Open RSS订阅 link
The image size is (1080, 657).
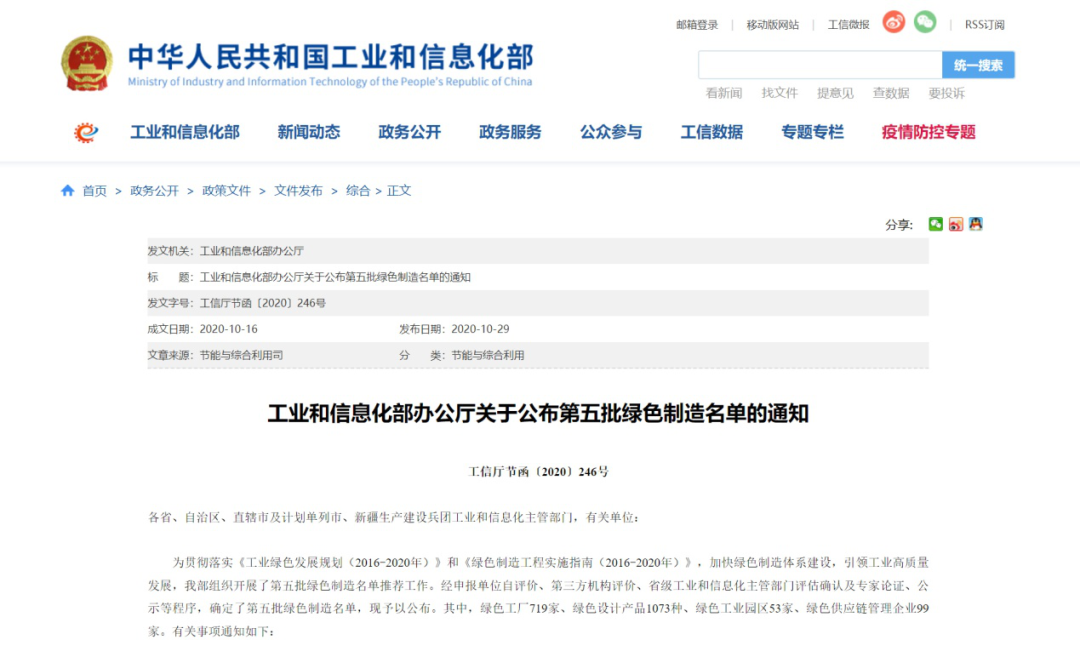coord(984,25)
